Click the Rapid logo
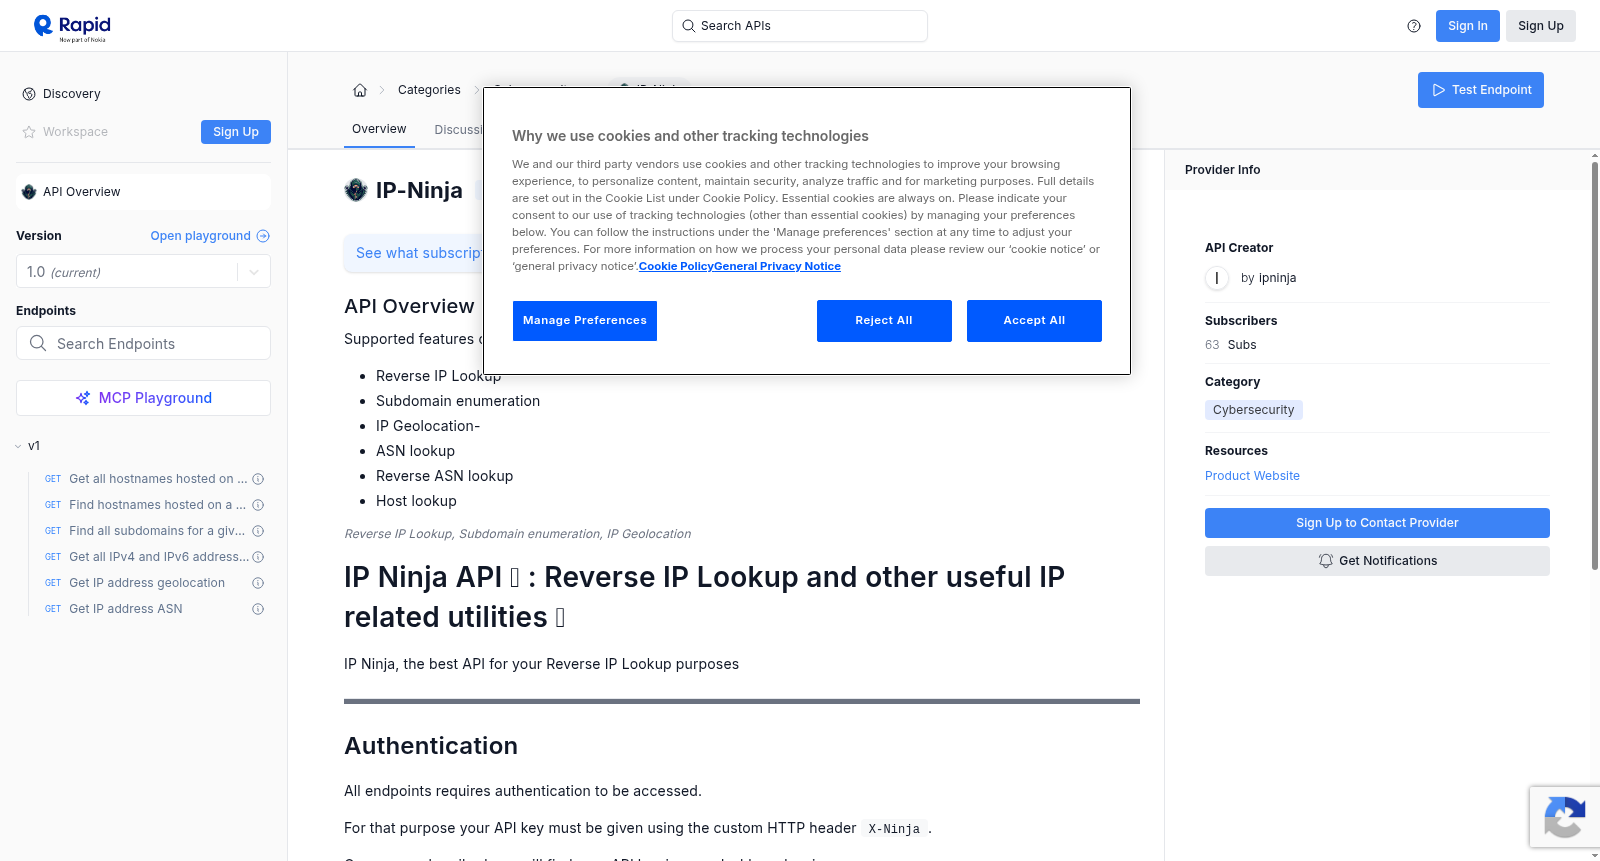The image size is (1600, 861). pyautogui.click(x=72, y=27)
